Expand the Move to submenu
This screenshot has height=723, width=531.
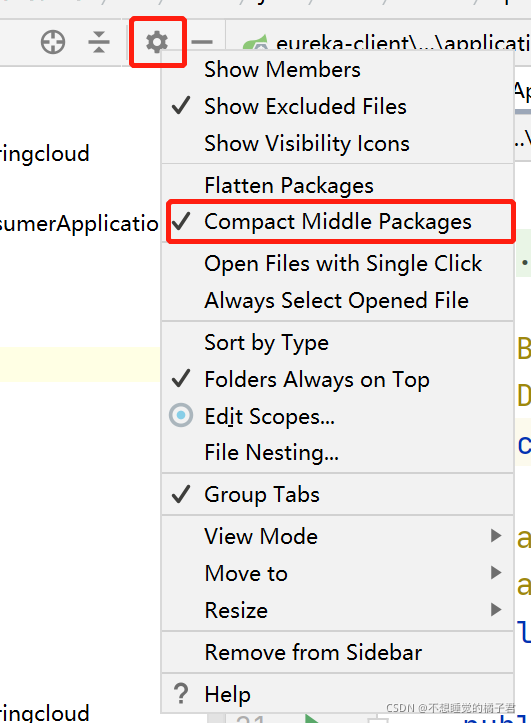[x=337, y=573]
